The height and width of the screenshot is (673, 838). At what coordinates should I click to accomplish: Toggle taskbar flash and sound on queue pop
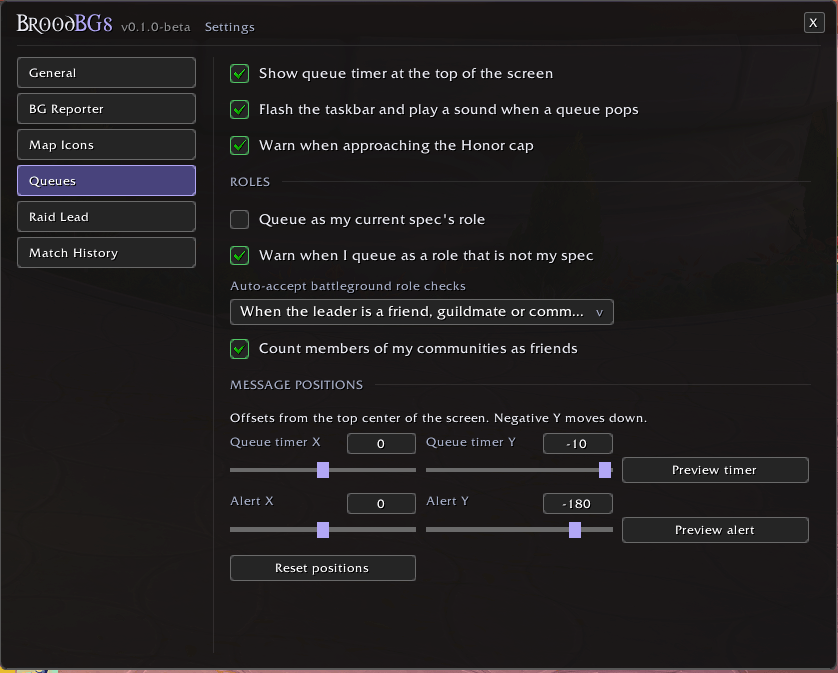point(239,109)
